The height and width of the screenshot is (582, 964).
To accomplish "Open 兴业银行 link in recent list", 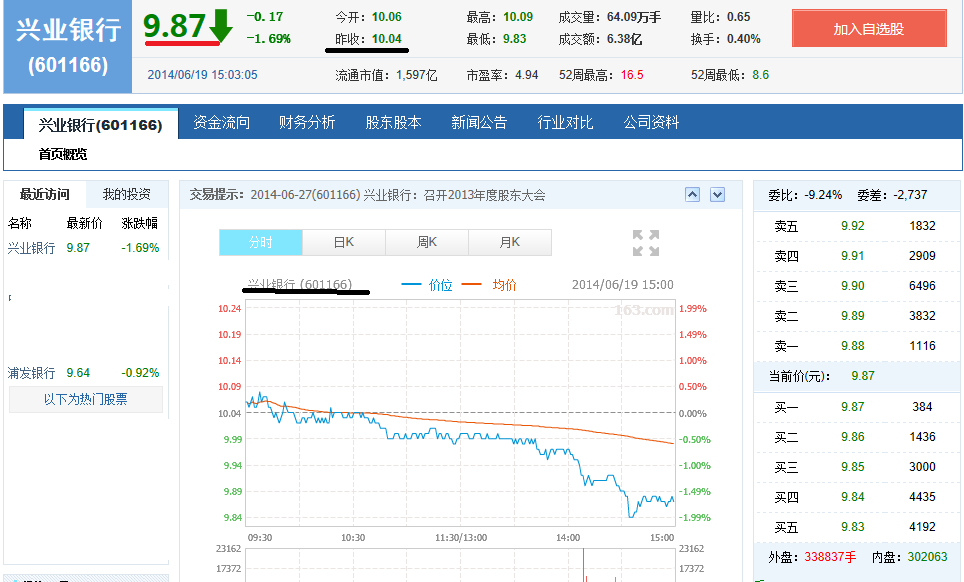I will (x=31, y=248).
